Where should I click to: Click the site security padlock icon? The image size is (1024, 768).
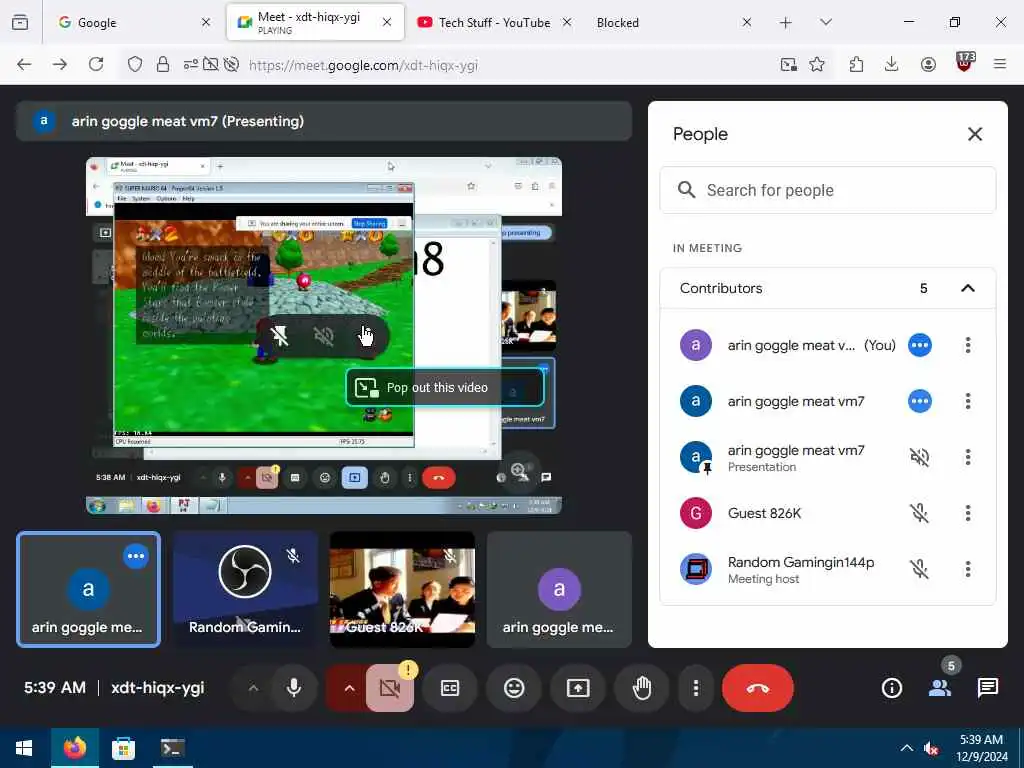coord(163,64)
